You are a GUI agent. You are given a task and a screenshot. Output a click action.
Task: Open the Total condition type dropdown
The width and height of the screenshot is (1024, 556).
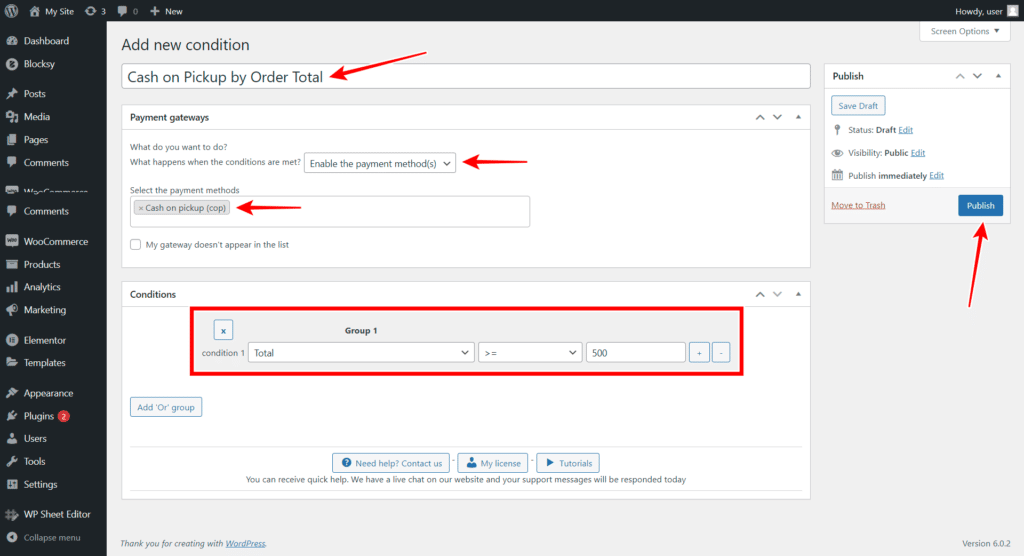(x=361, y=353)
